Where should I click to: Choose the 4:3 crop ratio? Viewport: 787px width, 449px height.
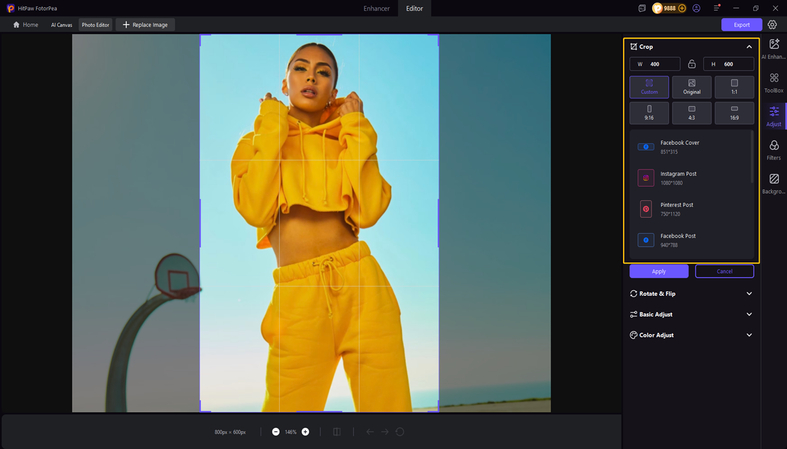692,113
